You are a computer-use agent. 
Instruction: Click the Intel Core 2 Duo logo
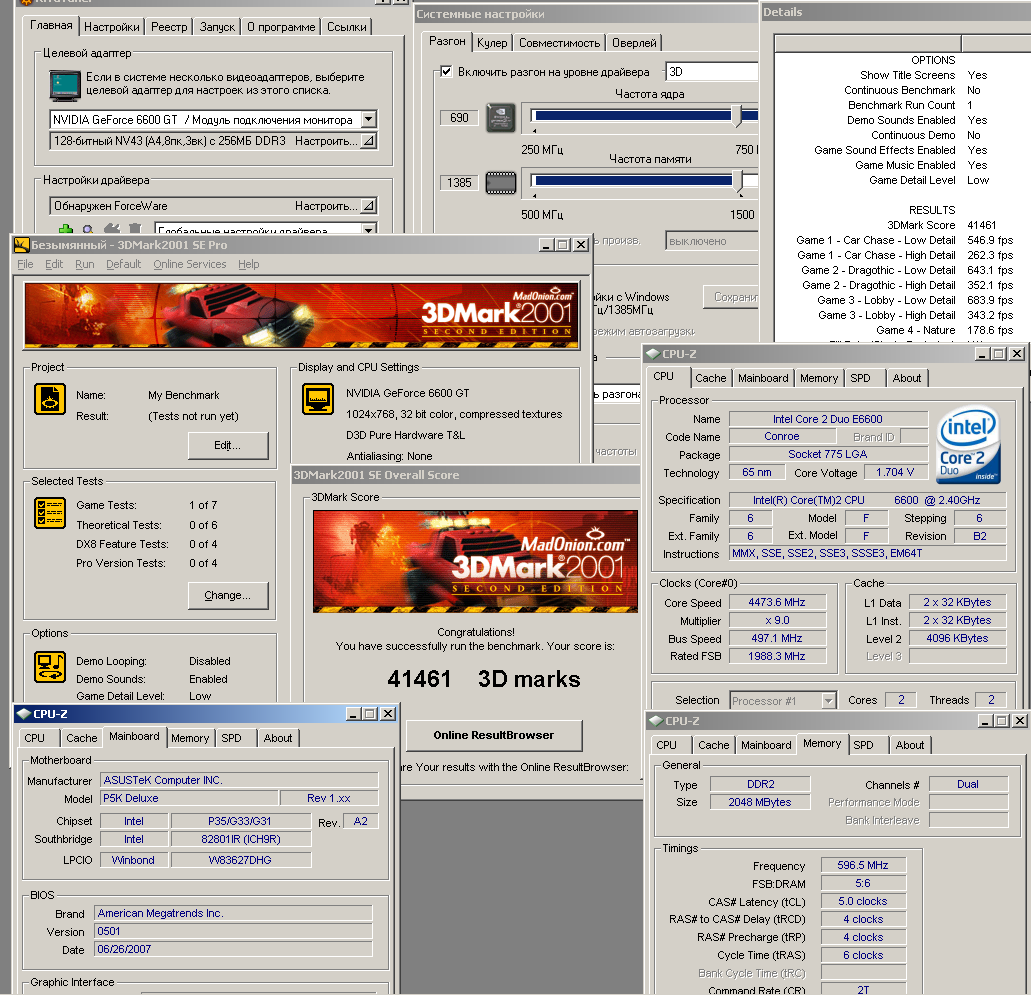(969, 445)
